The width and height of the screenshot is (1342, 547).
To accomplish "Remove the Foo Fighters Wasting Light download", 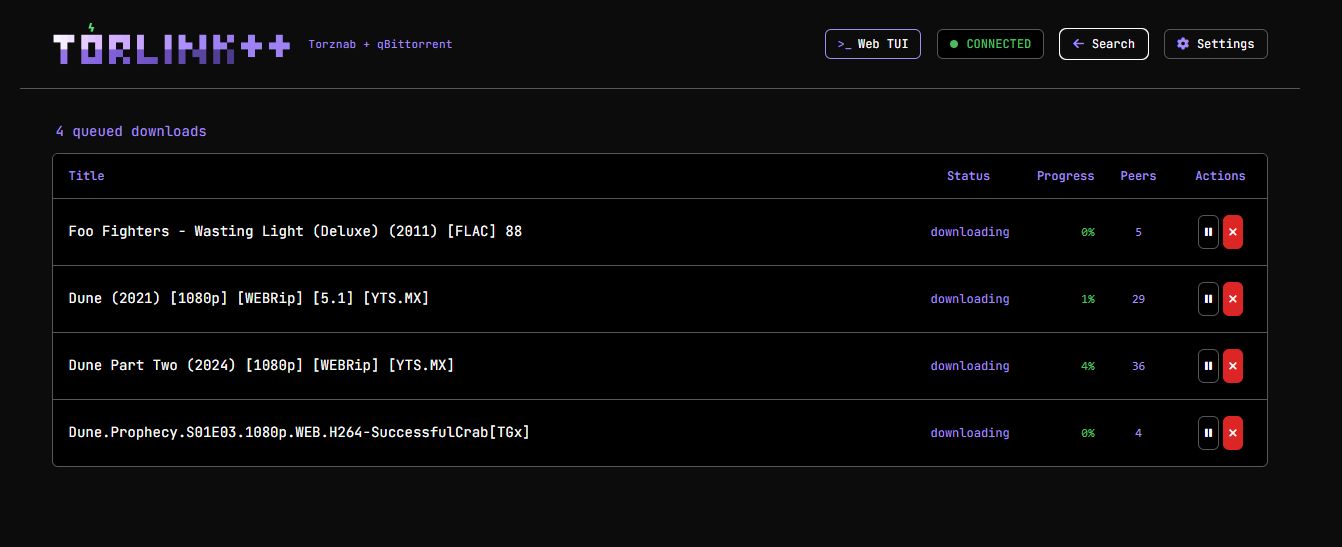I will pyautogui.click(x=1233, y=232).
